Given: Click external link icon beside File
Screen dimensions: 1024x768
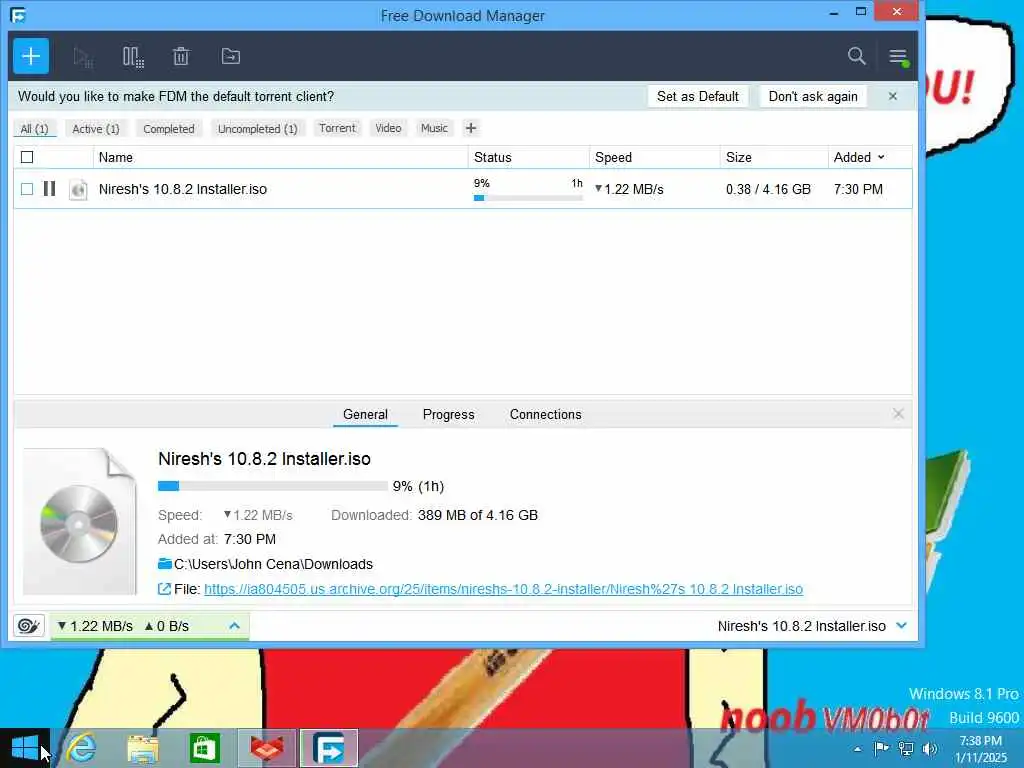Looking at the screenshot, I should pos(165,589).
